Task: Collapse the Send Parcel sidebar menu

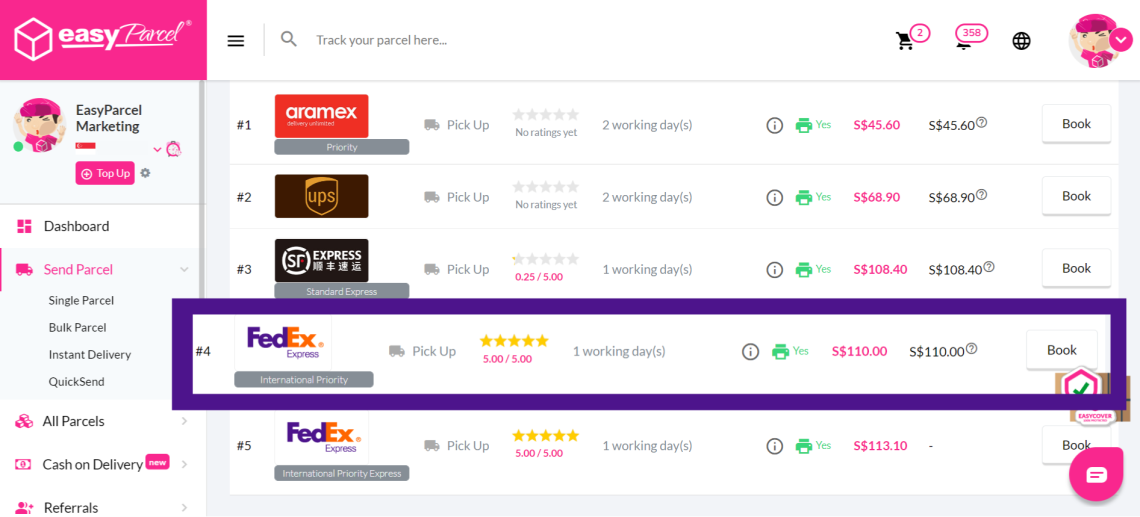Action: [184, 269]
